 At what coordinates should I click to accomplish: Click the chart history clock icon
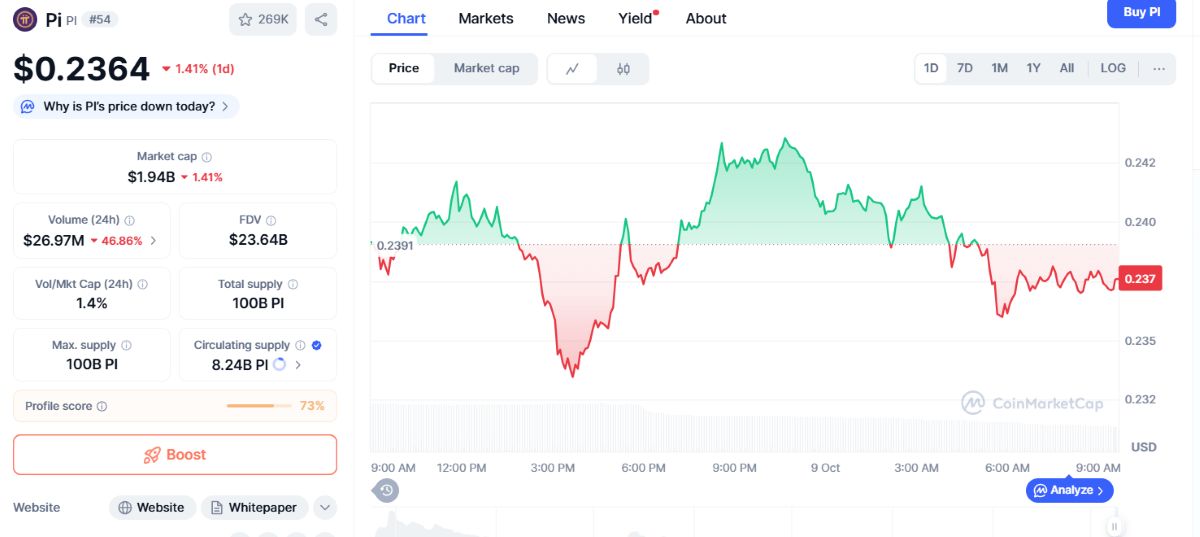(x=386, y=490)
